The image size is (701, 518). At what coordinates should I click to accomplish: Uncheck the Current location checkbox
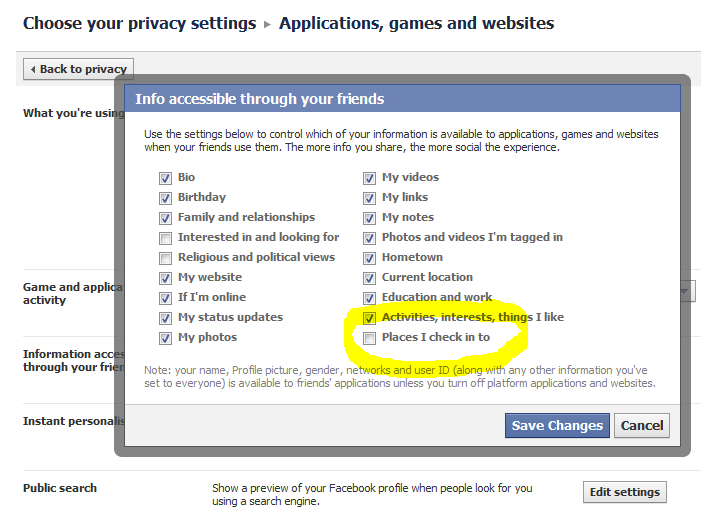click(x=369, y=278)
